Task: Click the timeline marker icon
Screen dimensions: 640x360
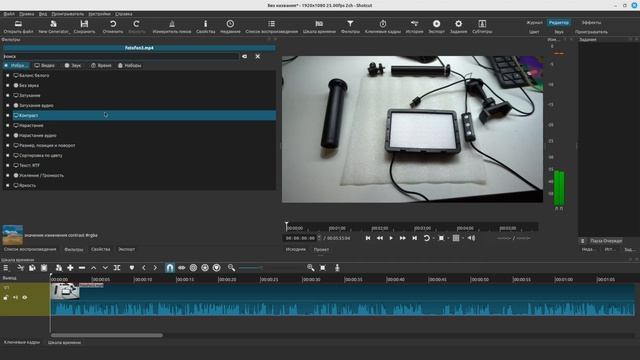Action: 131,268
